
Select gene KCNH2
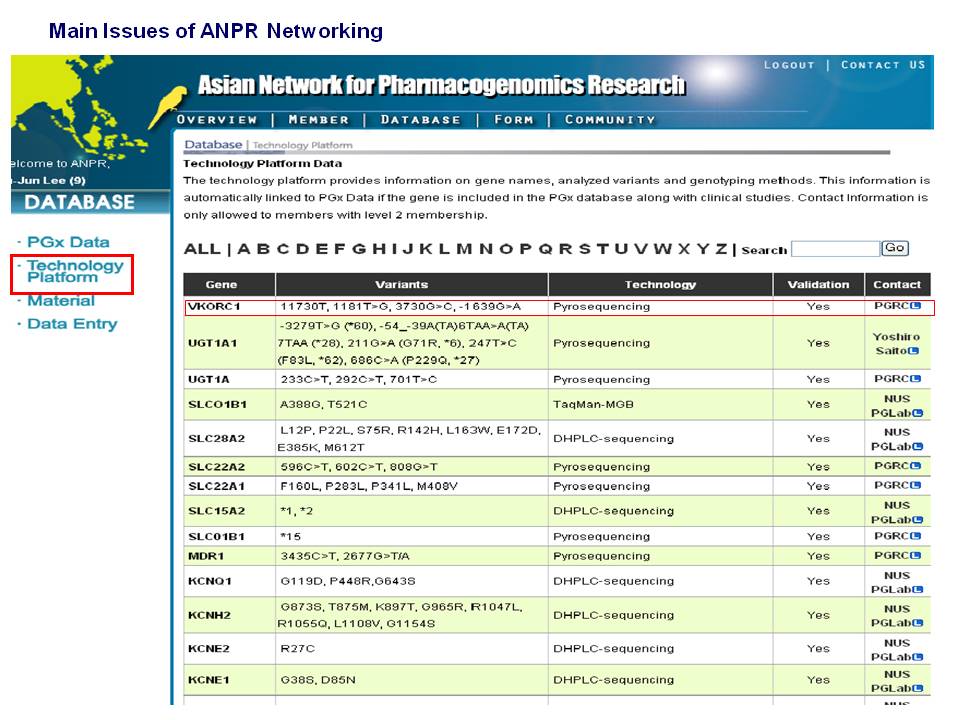(x=209, y=615)
